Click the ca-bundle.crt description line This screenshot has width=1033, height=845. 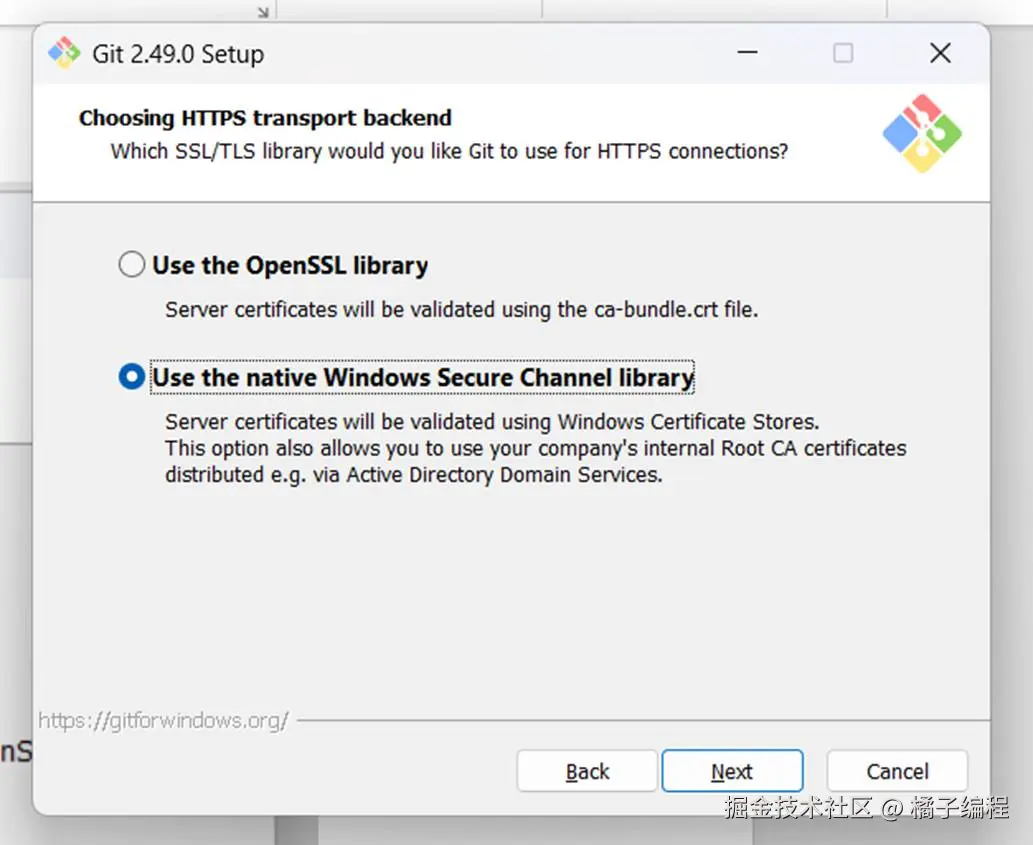[x=461, y=310]
